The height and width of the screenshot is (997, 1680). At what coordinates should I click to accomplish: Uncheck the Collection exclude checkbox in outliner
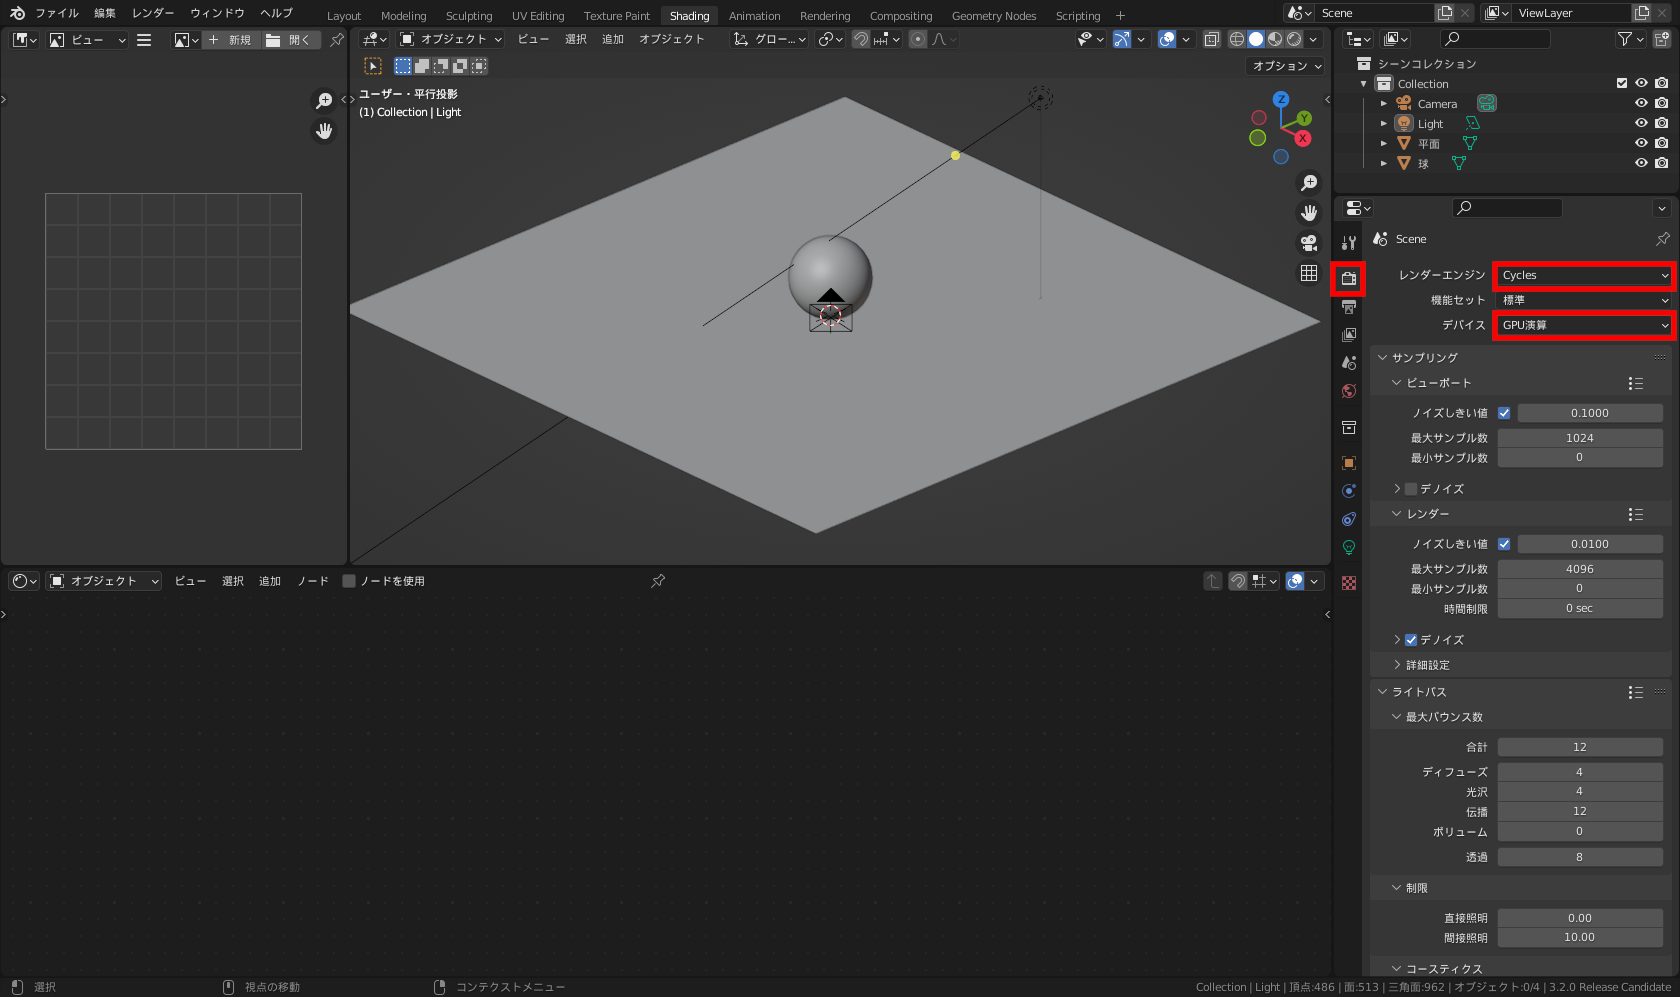(x=1622, y=83)
